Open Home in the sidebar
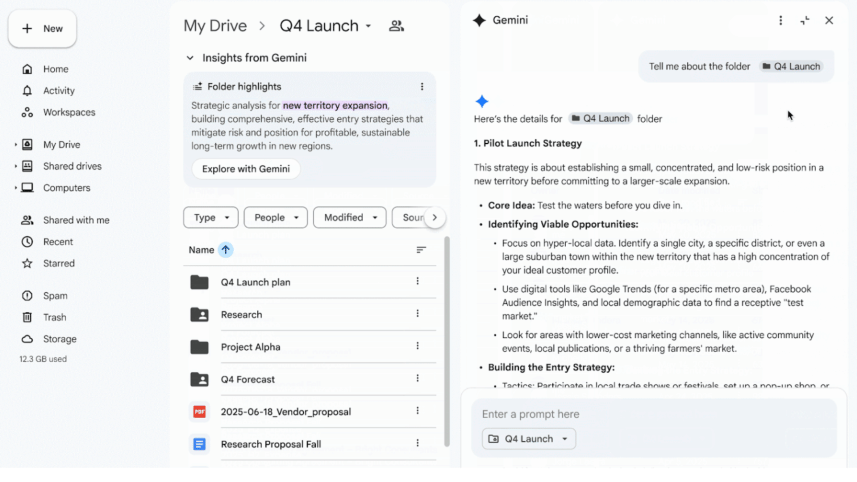This screenshot has width=857, height=482. tap(56, 69)
